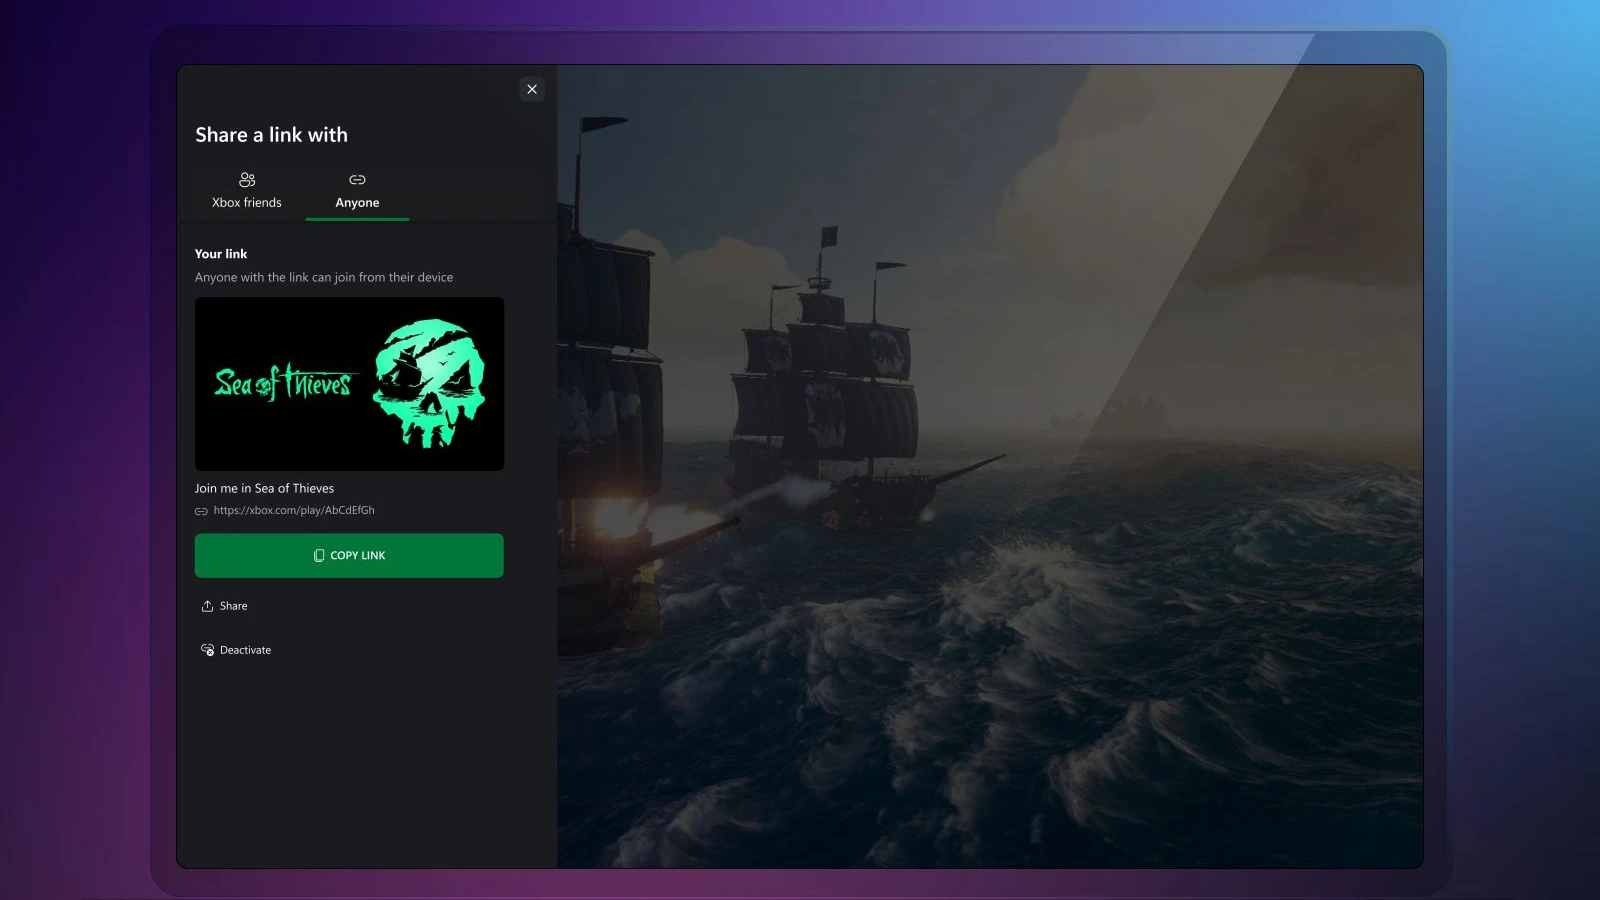1600x900 pixels.
Task: Click the share arrow icon
Action: point(207,606)
